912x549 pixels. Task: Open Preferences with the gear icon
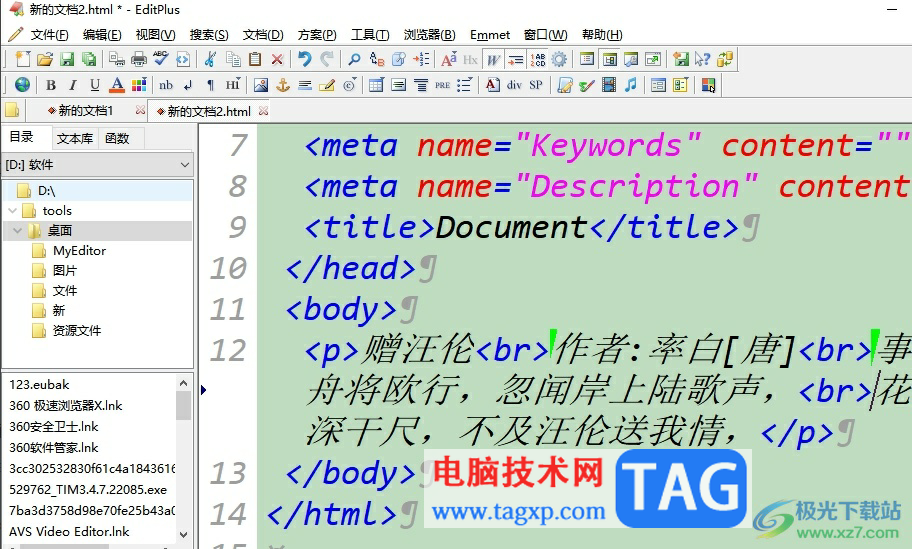pyautogui.click(x=559, y=59)
